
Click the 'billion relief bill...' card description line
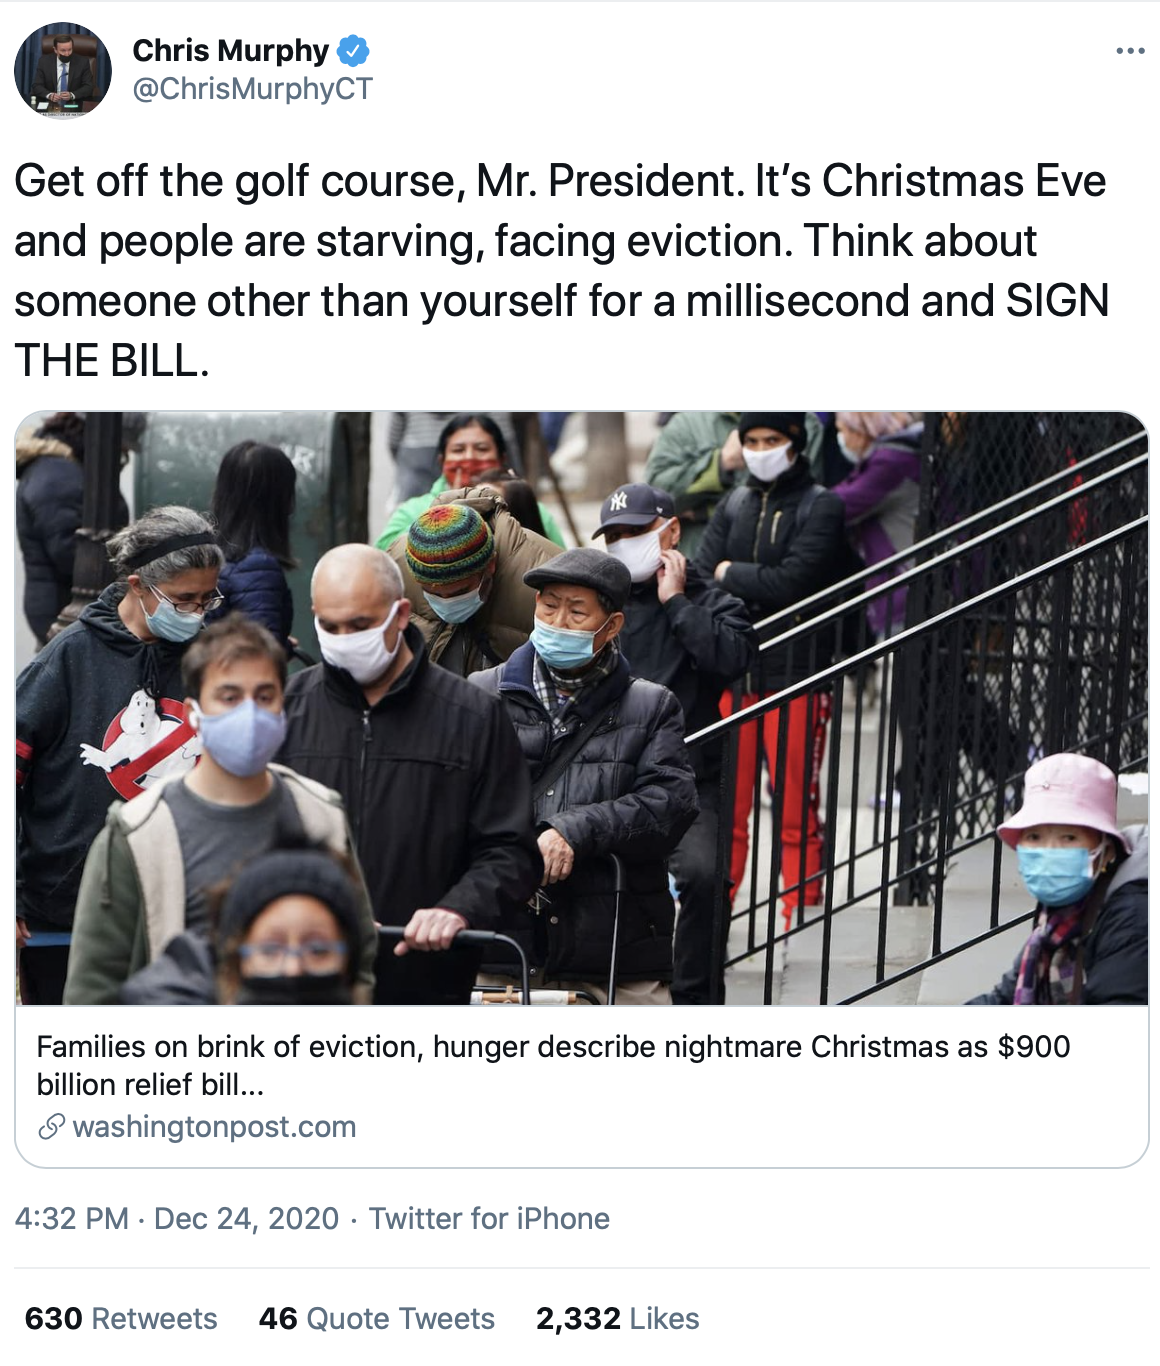point(150,1085)
